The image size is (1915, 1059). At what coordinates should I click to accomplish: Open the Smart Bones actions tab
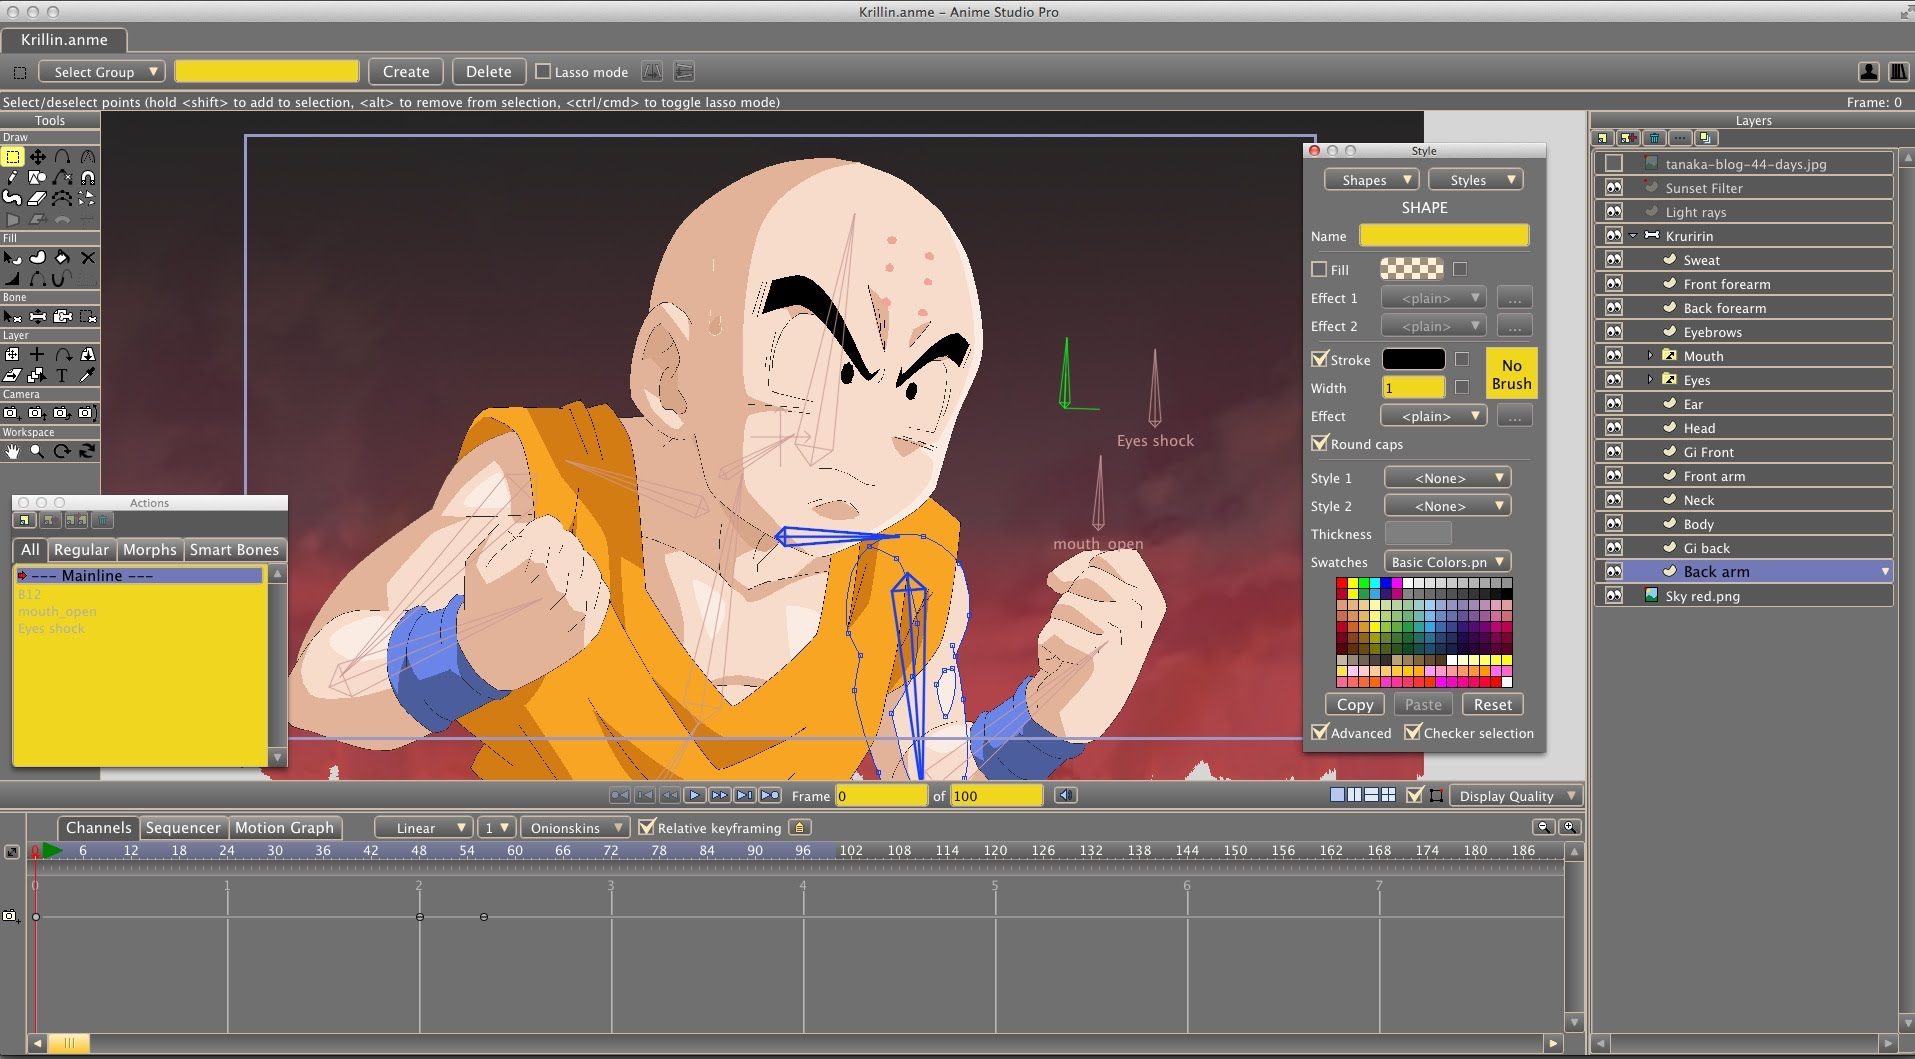(234, 550)
